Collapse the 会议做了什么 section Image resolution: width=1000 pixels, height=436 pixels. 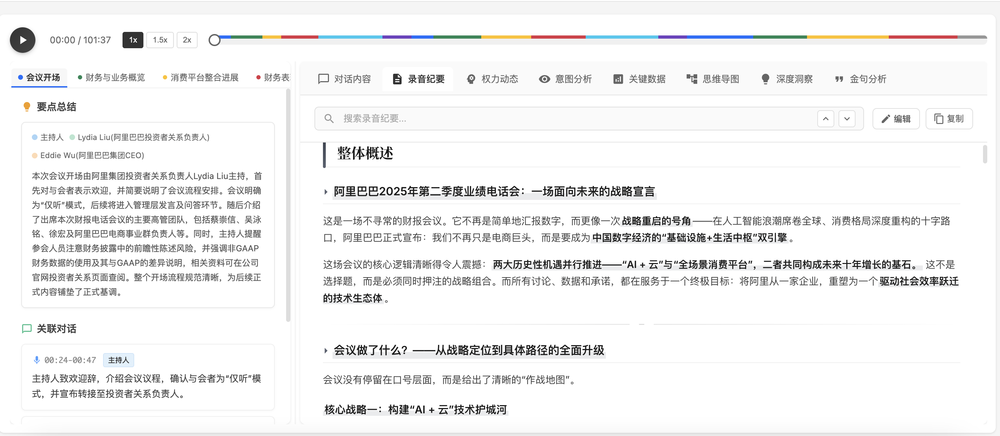(326, 351)
